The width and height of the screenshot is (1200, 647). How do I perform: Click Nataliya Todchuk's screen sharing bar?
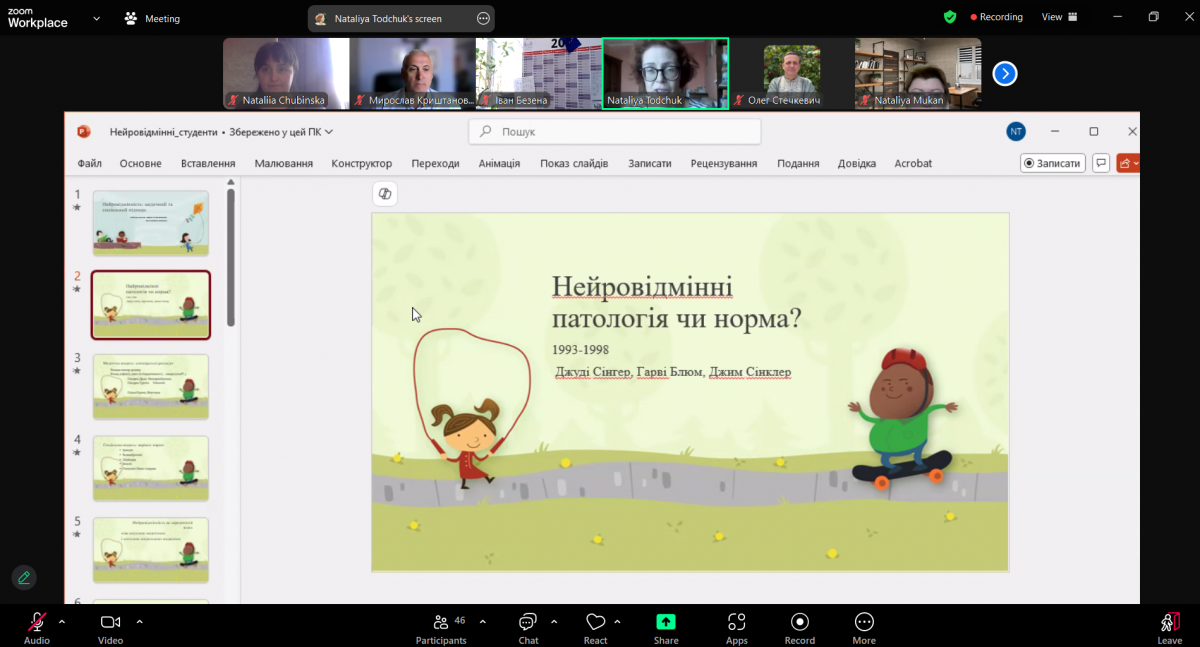(400, 17)
